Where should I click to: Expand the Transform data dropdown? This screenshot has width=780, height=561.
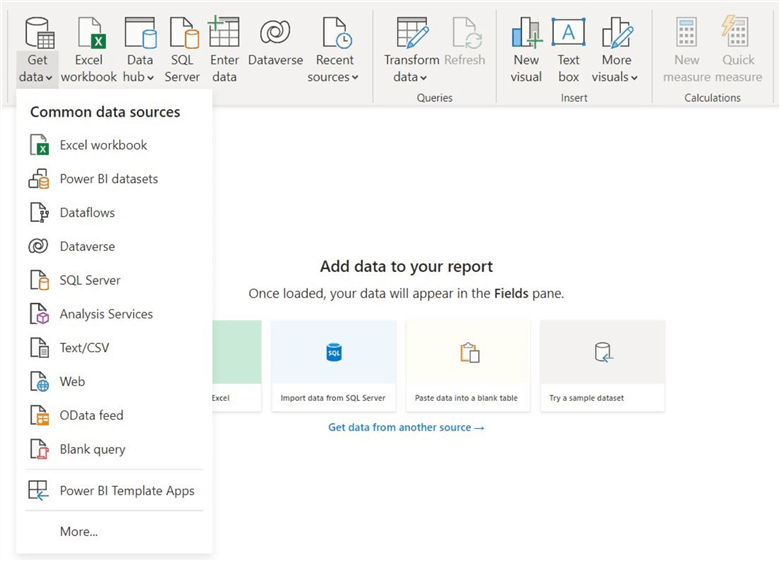coord(411,77)
